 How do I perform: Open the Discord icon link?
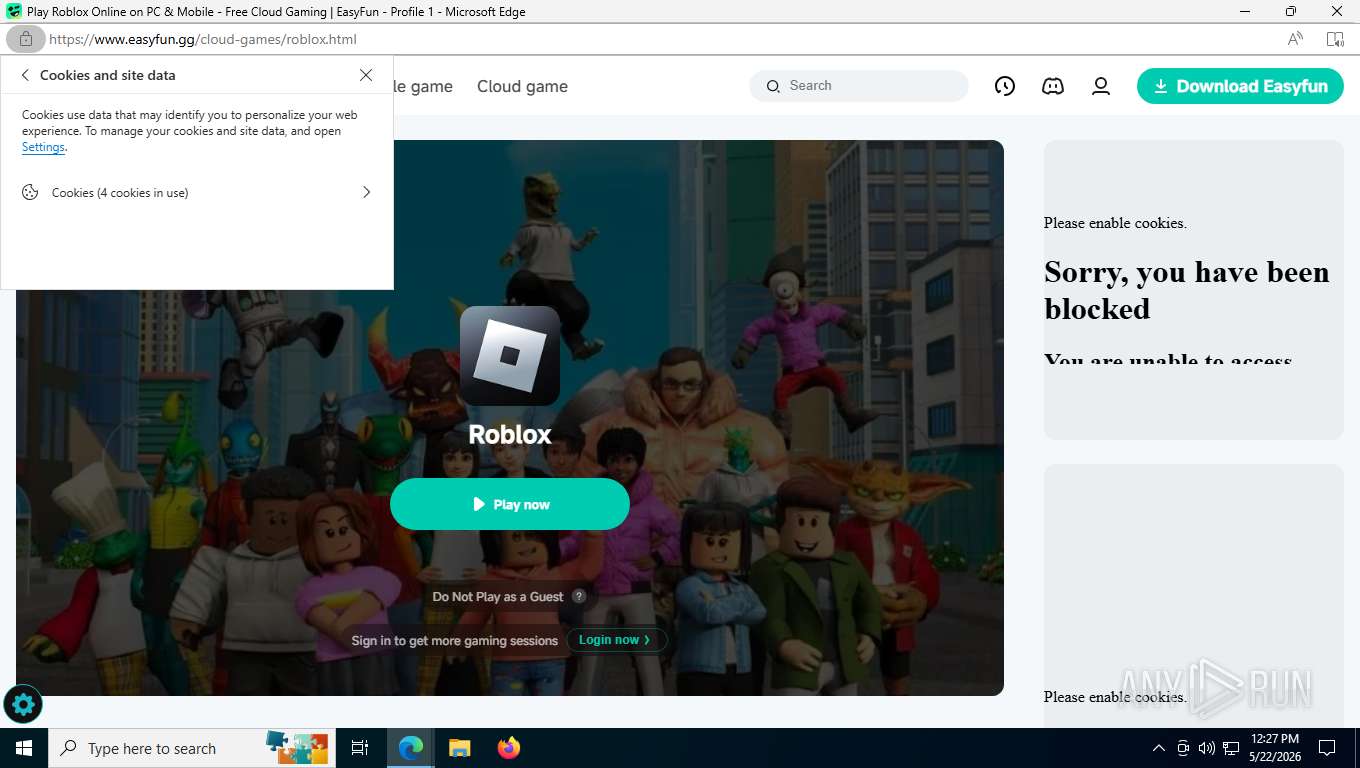[1053, 86]
